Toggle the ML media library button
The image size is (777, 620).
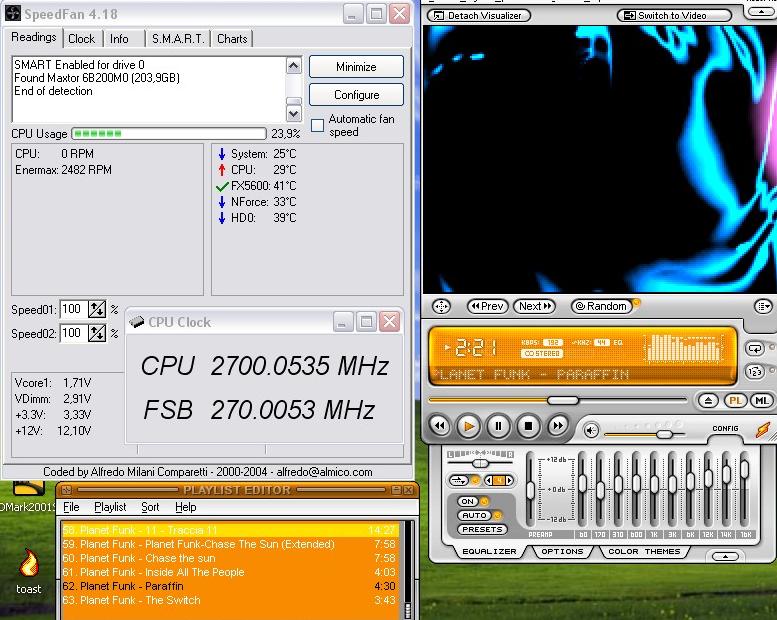[x=762, y=400]
